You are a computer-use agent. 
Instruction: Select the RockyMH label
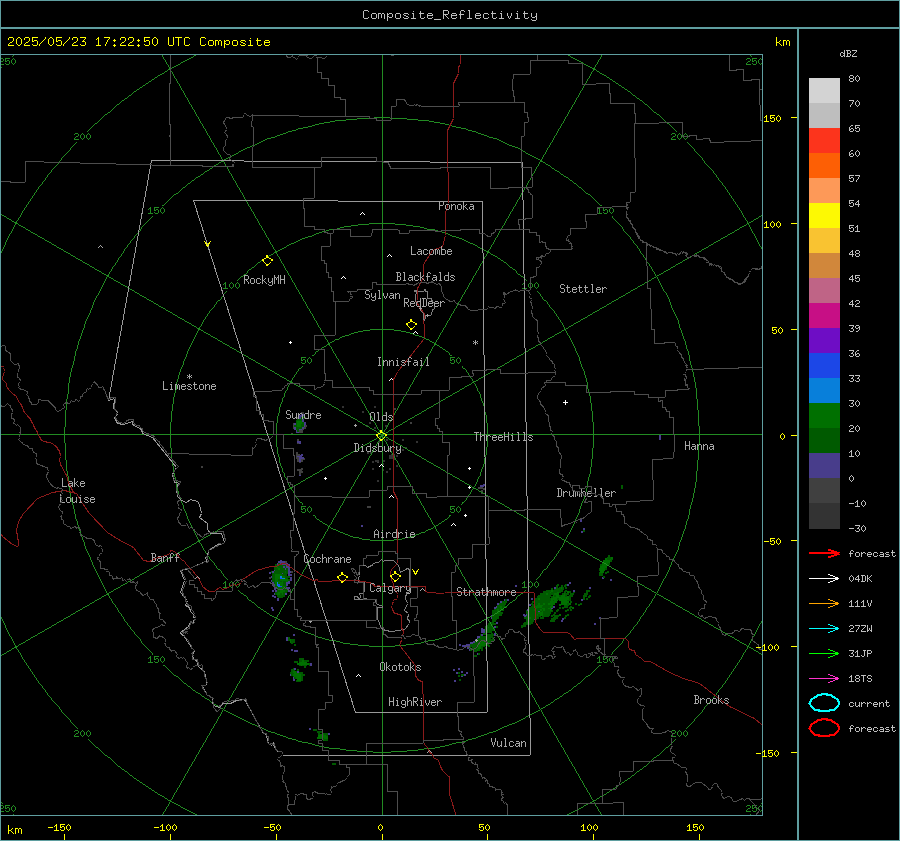tap(264, 280)
